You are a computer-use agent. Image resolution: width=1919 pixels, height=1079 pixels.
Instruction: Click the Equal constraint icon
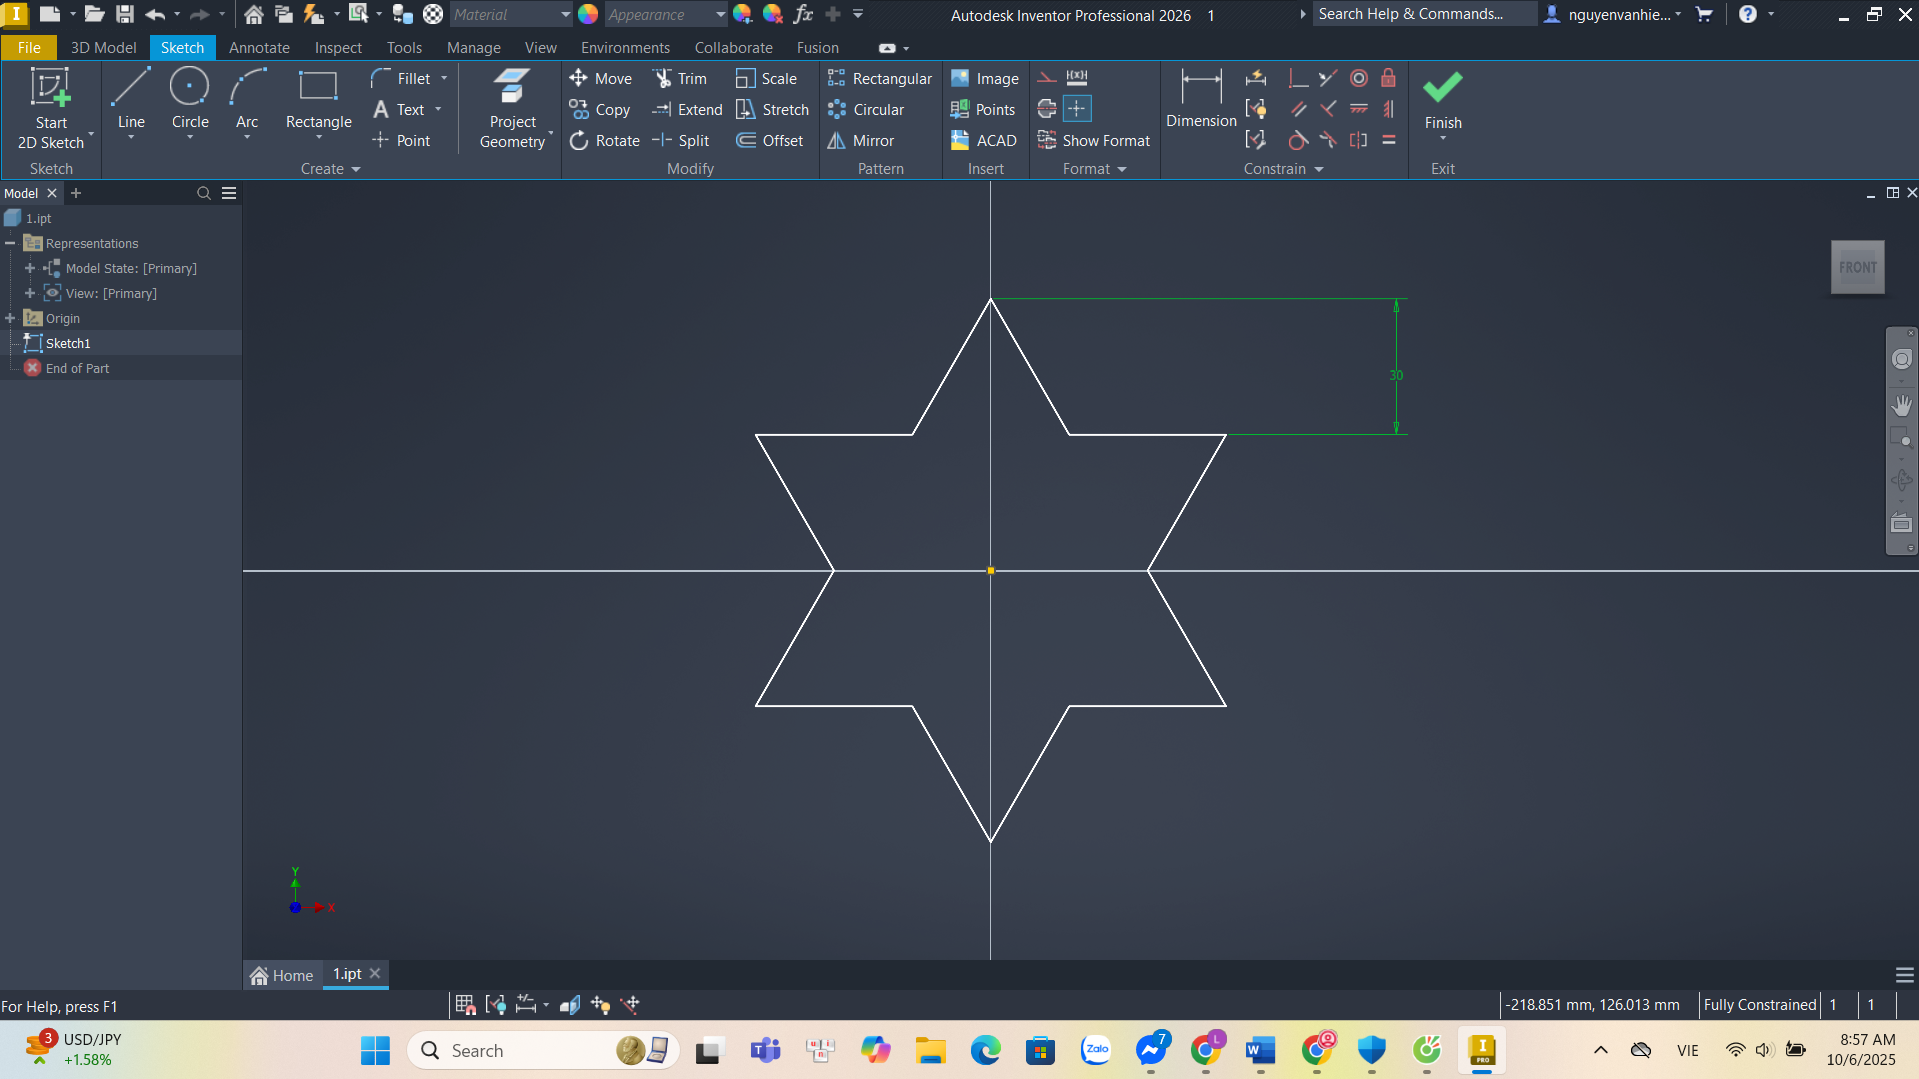pos(1388,141)
